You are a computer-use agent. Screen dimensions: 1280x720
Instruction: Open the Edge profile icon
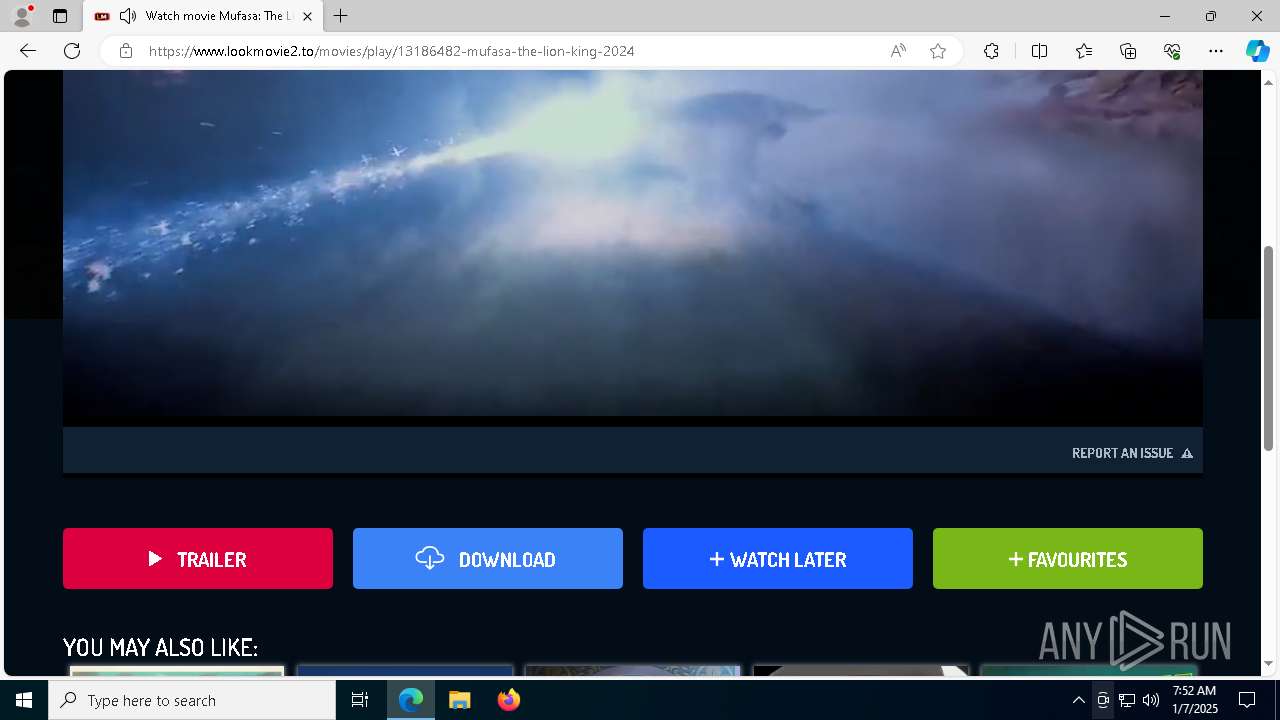click(22, 16)
